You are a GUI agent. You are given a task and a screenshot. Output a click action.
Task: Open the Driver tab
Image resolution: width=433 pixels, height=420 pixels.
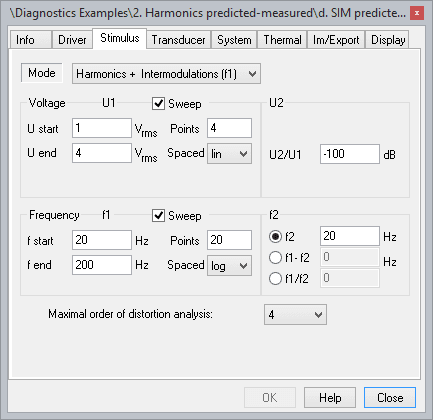click(x=72, y=40)
